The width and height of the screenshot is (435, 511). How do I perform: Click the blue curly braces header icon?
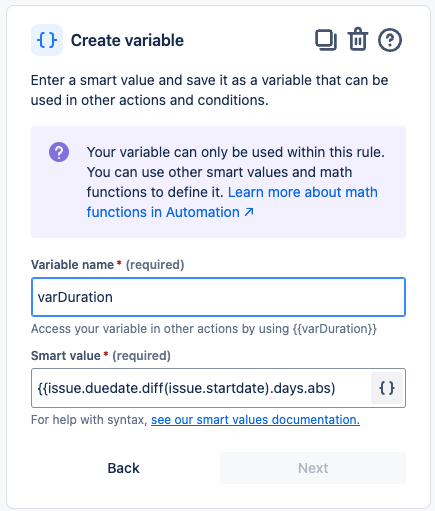(x=47, y=40)
